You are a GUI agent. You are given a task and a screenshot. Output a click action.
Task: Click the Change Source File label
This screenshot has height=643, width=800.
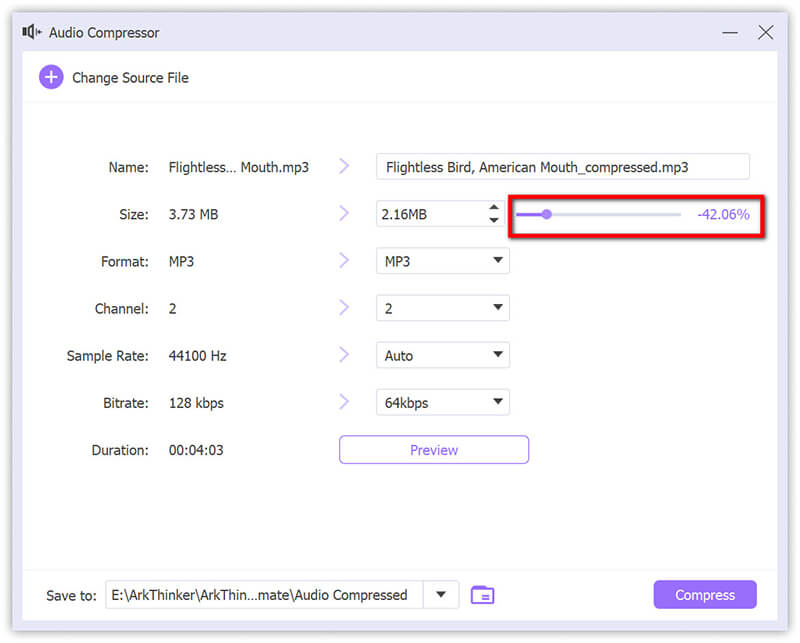pos(130,78)
